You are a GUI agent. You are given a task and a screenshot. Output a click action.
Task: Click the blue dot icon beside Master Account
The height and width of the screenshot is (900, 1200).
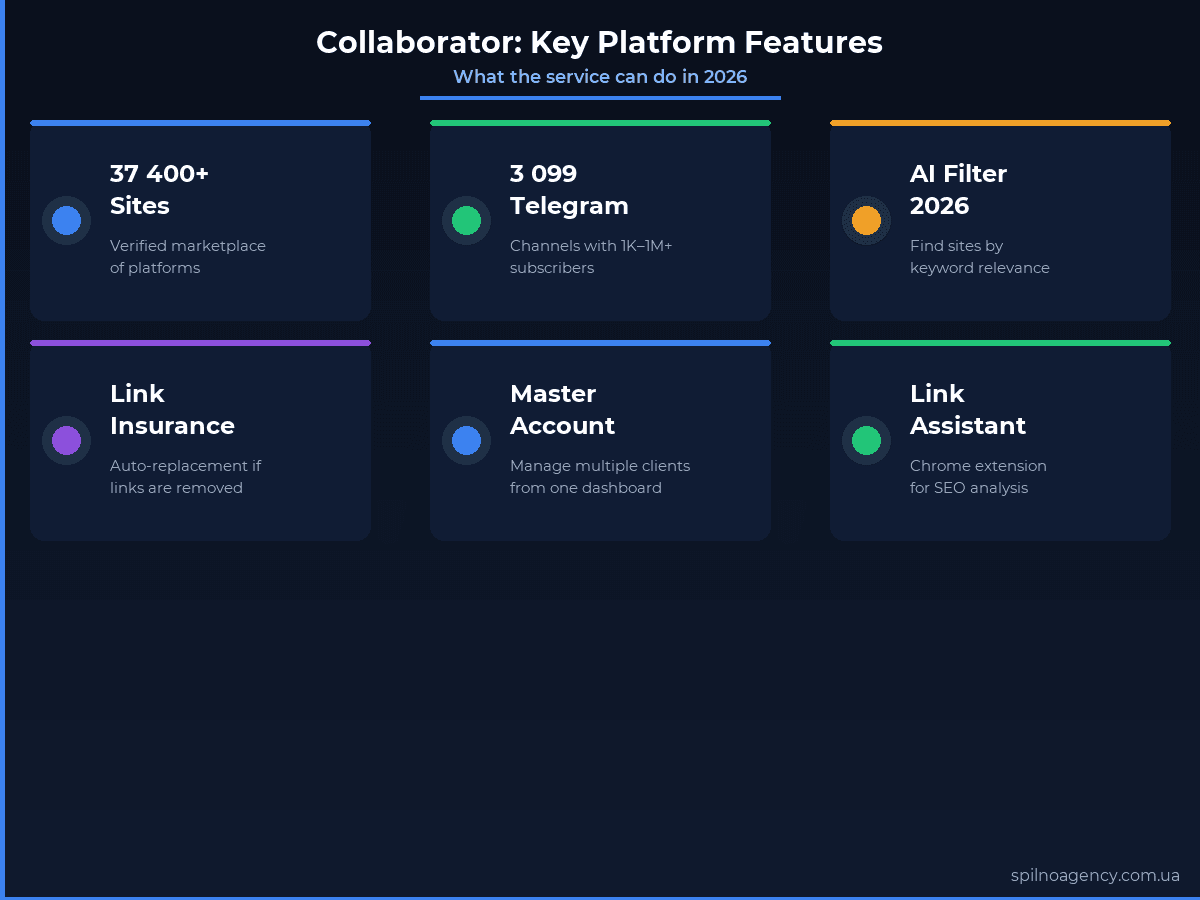pos(466,440)
